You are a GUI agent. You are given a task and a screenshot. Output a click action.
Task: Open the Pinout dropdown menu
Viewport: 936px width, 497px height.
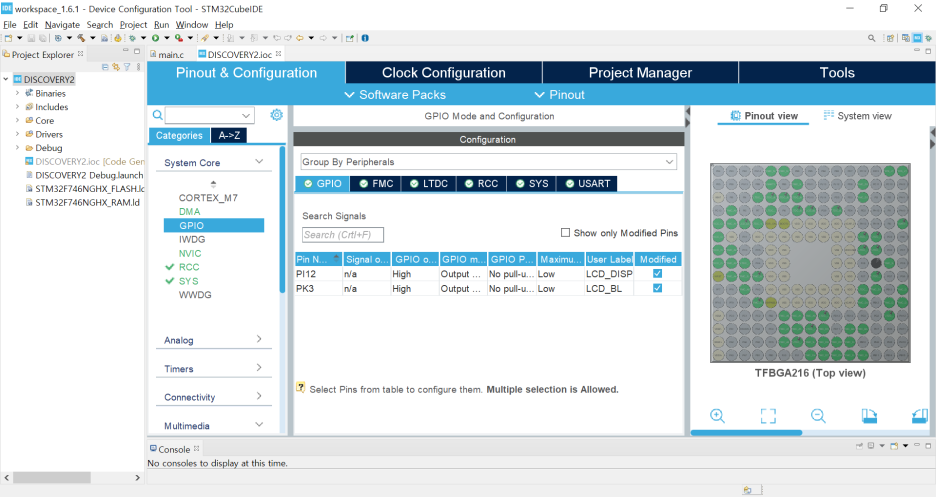point(559,95)
